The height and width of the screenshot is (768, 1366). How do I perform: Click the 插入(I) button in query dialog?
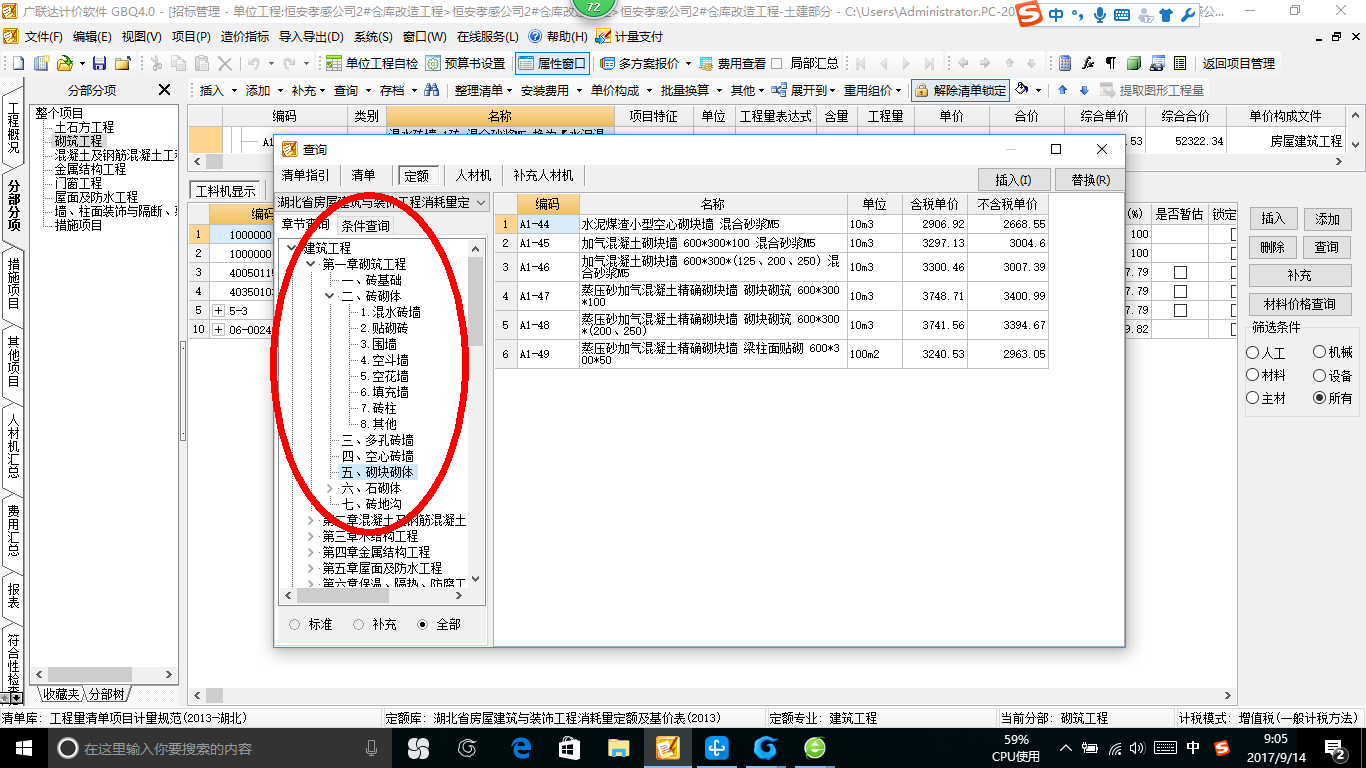click(1013, 180)
